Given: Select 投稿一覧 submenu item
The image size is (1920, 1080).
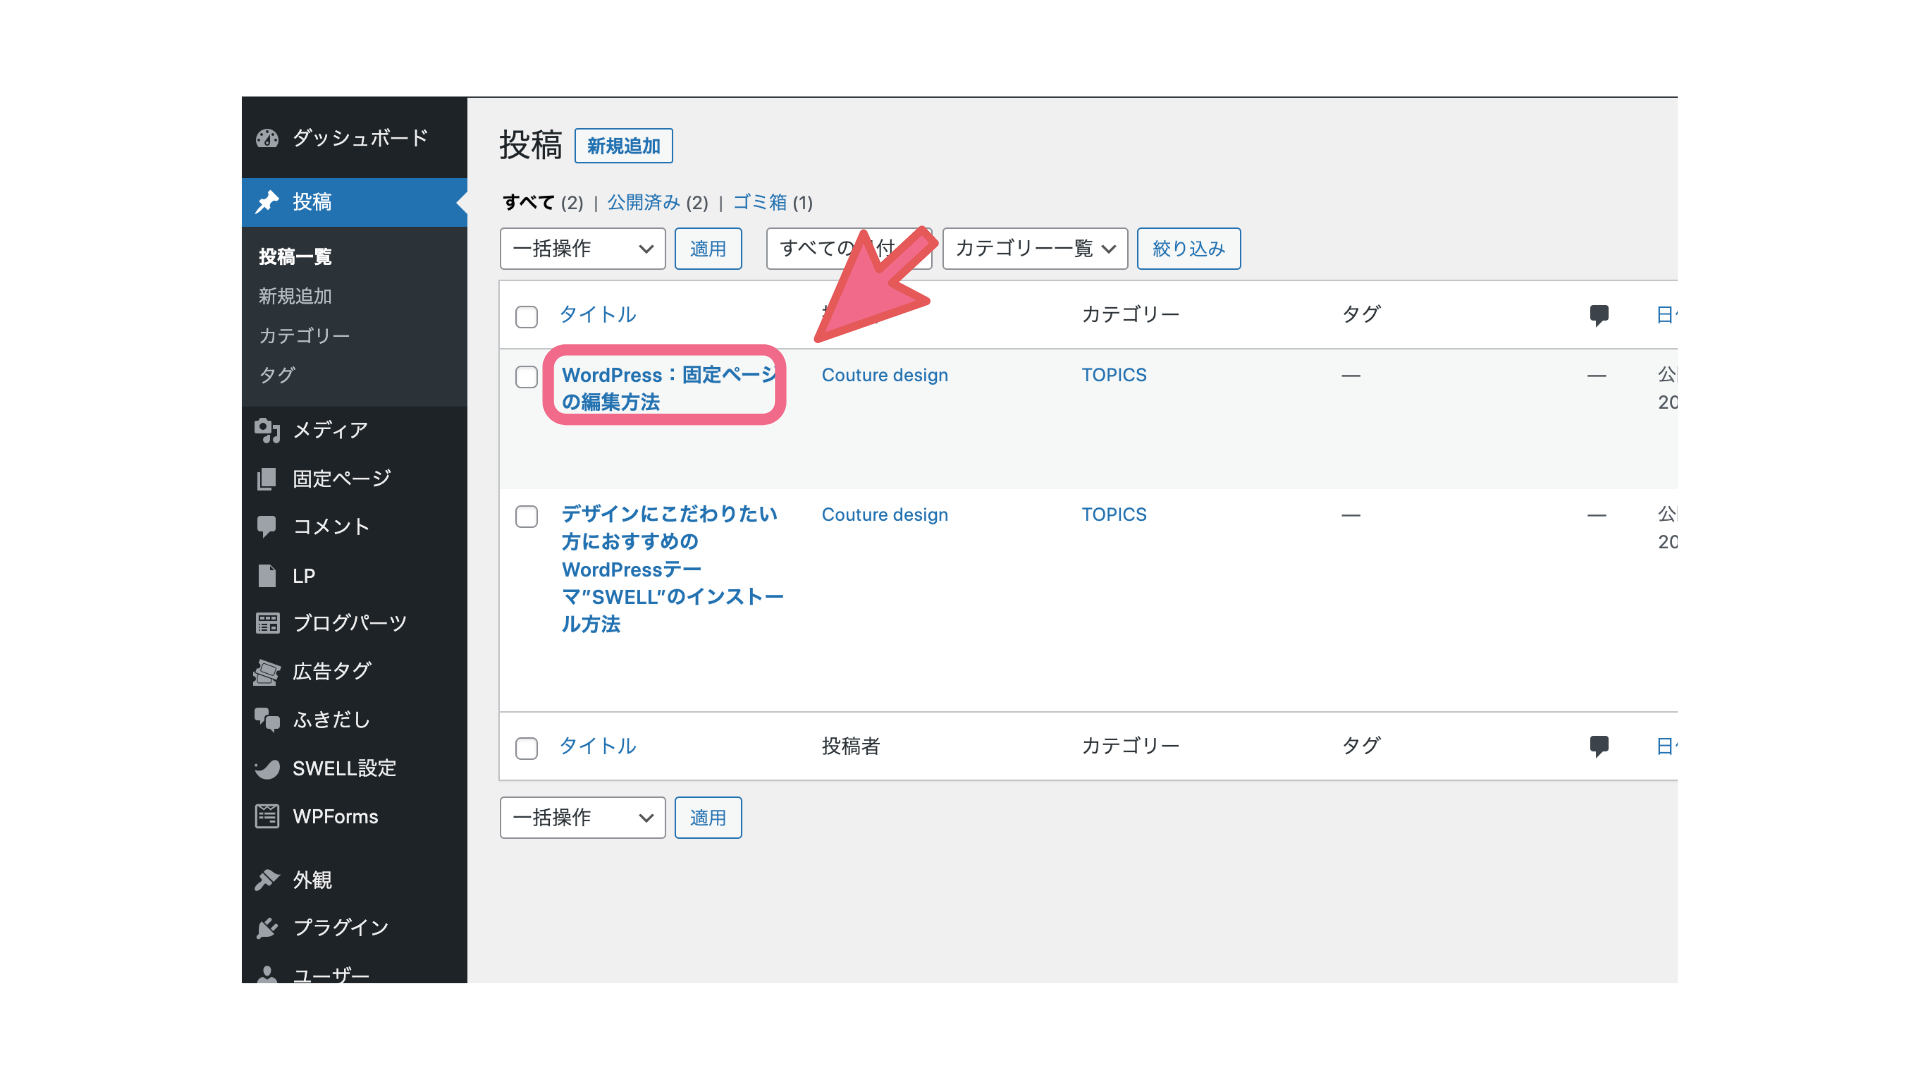Looking at the screenshot, I should pos(295,257).
